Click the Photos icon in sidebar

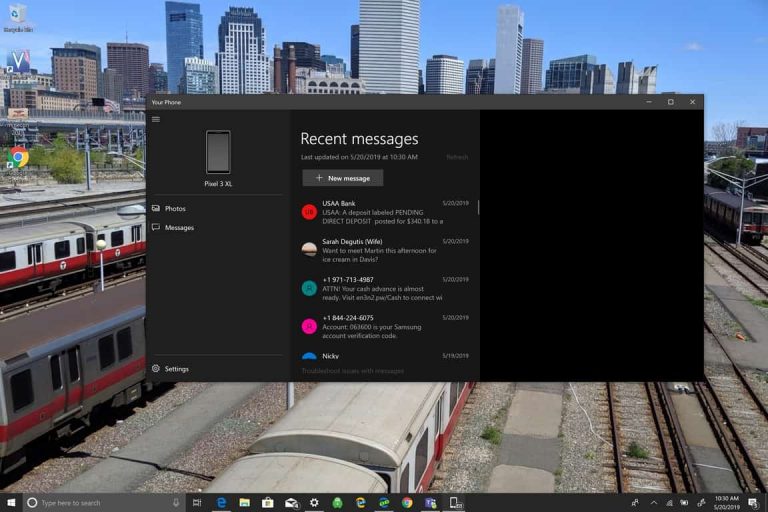156,209
